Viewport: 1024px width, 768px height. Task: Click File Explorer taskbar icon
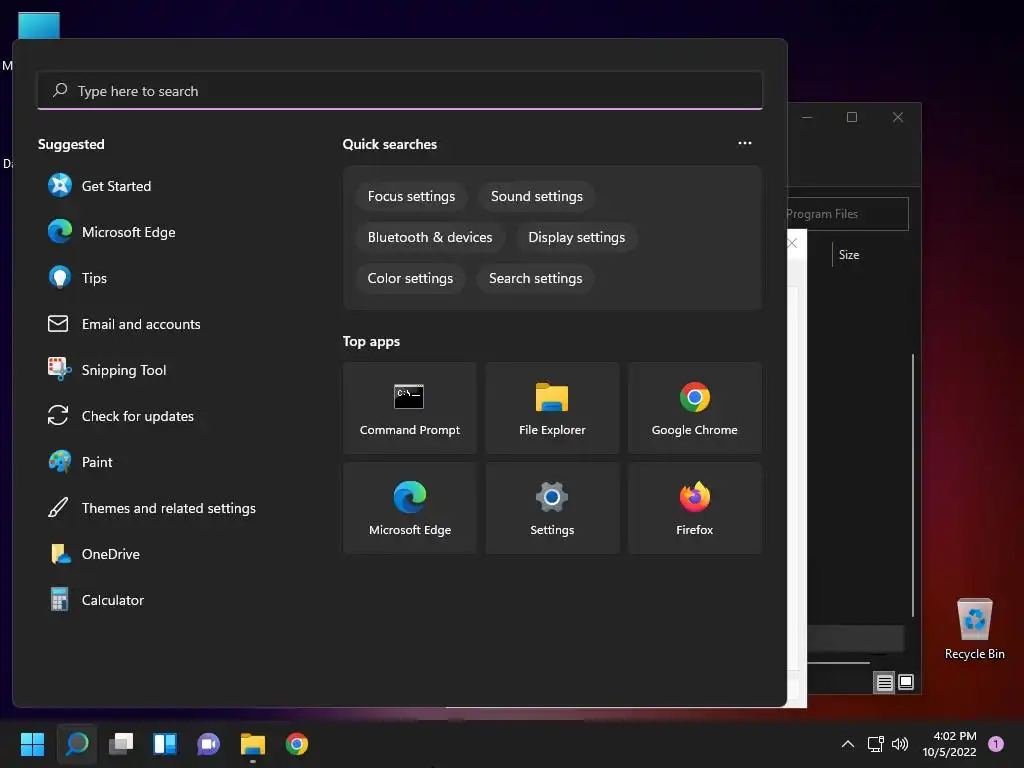click(x=253, y=744)
